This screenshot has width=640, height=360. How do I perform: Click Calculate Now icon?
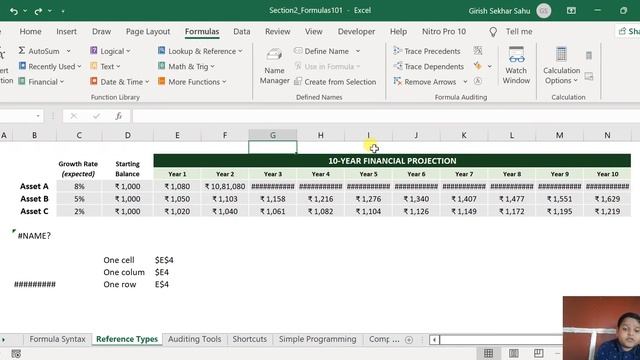pos(589,56)
